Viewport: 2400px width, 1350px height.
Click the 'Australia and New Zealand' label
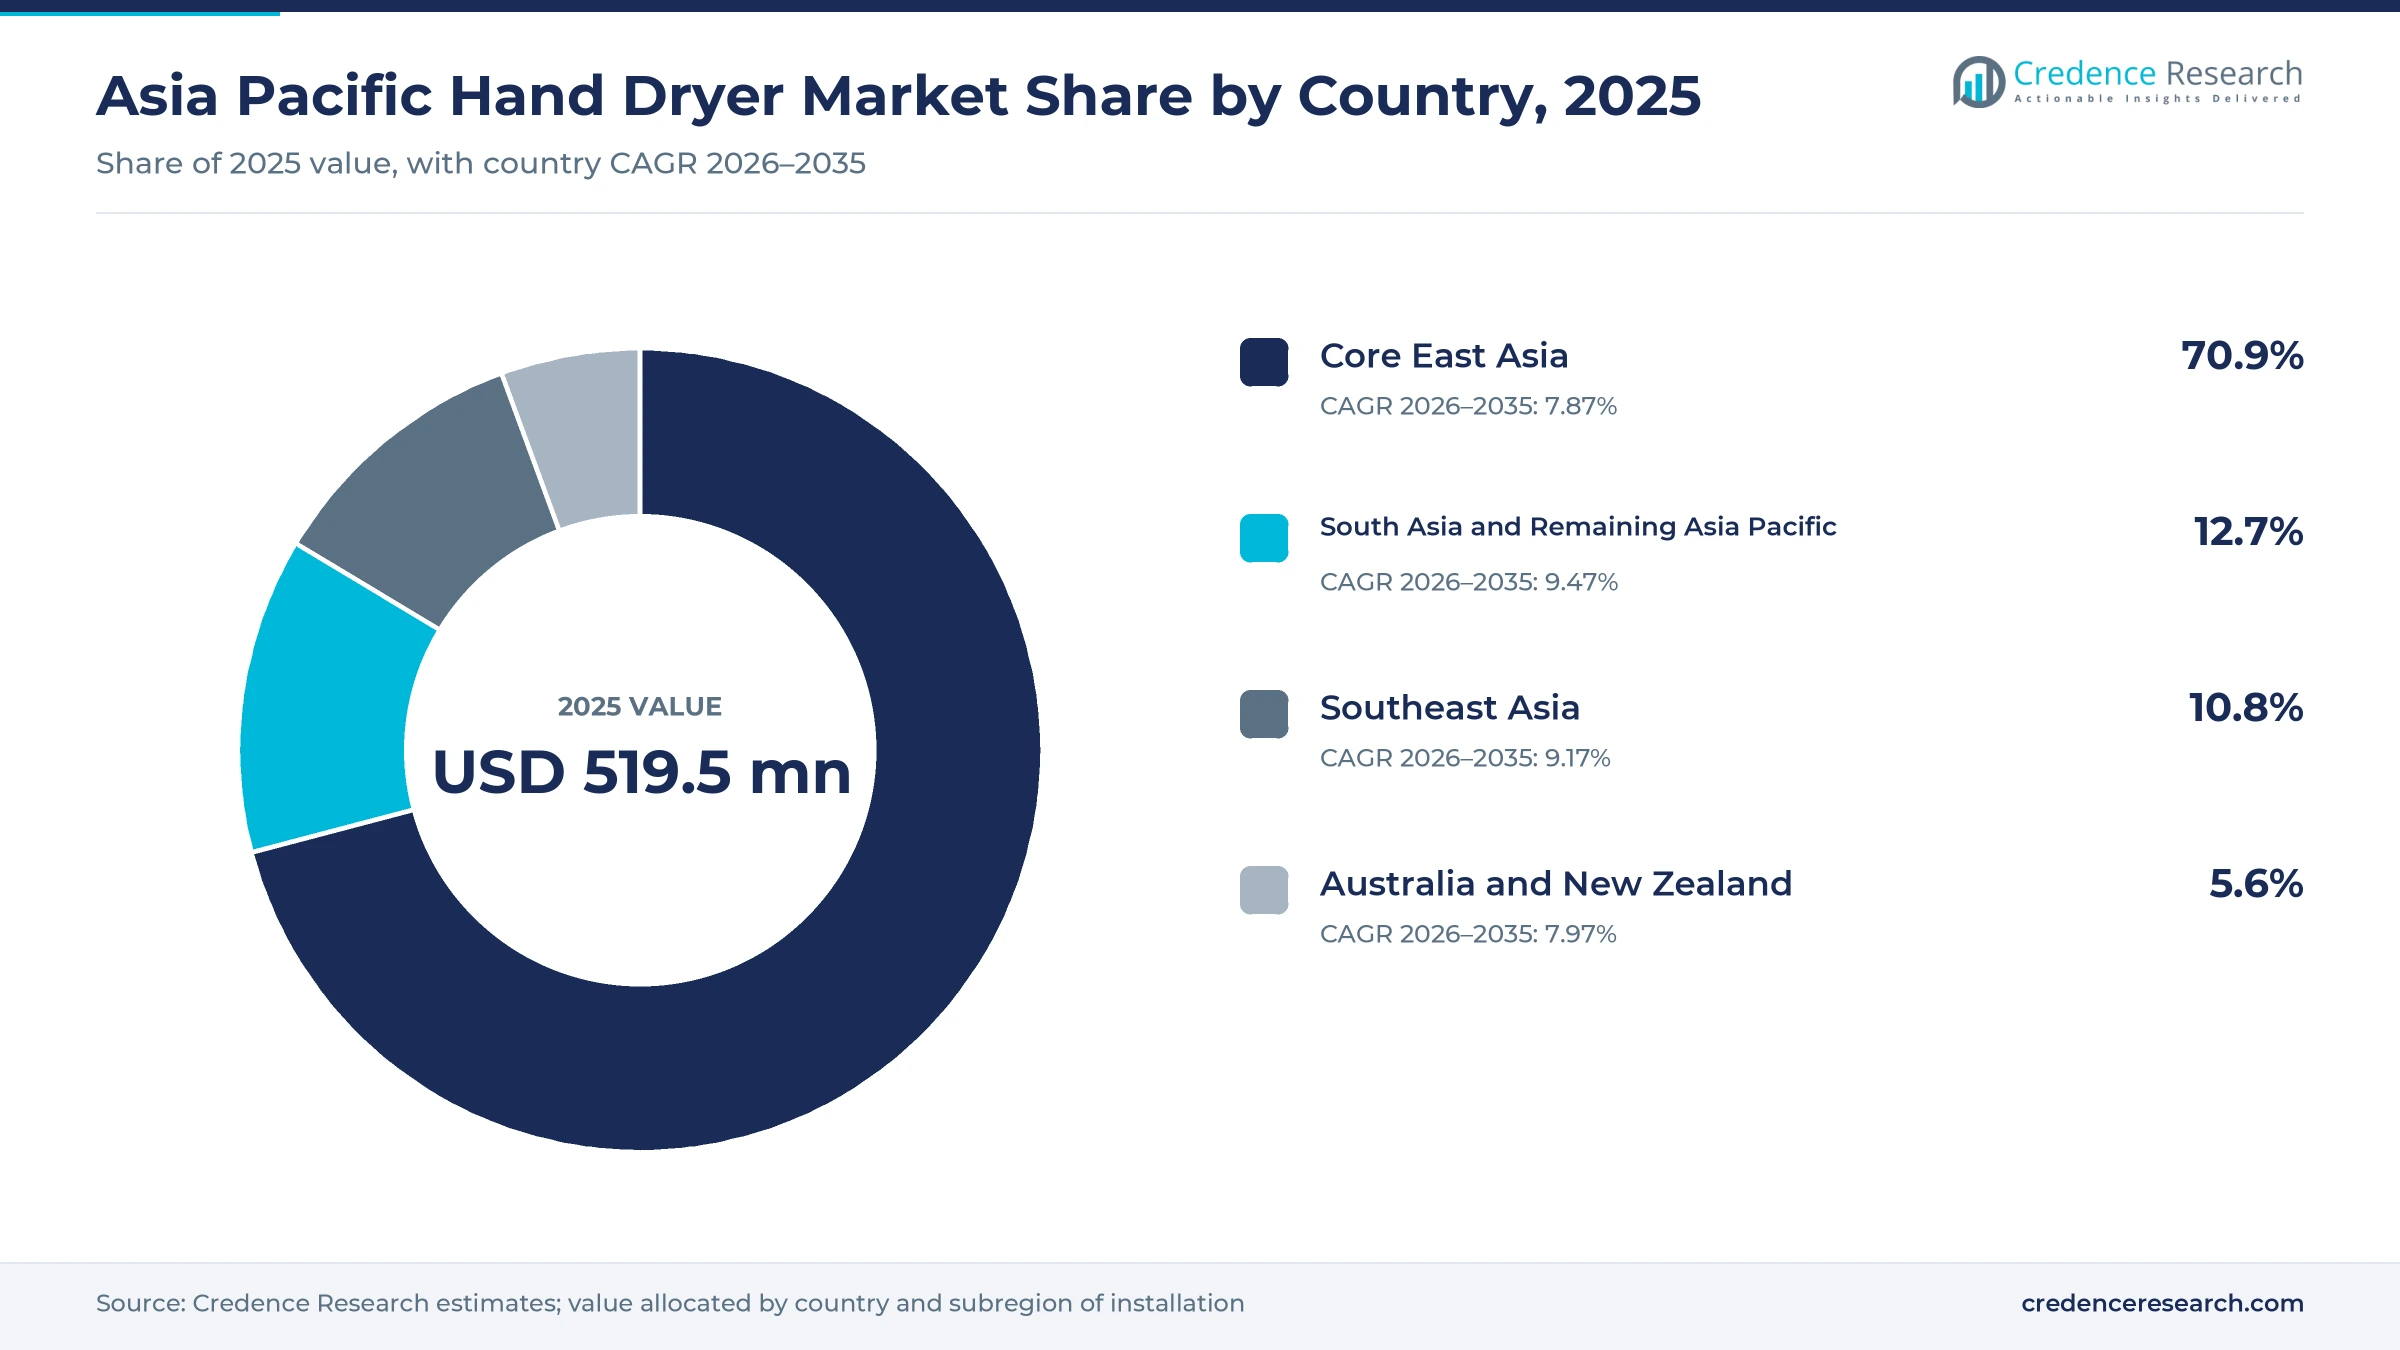1556,884
